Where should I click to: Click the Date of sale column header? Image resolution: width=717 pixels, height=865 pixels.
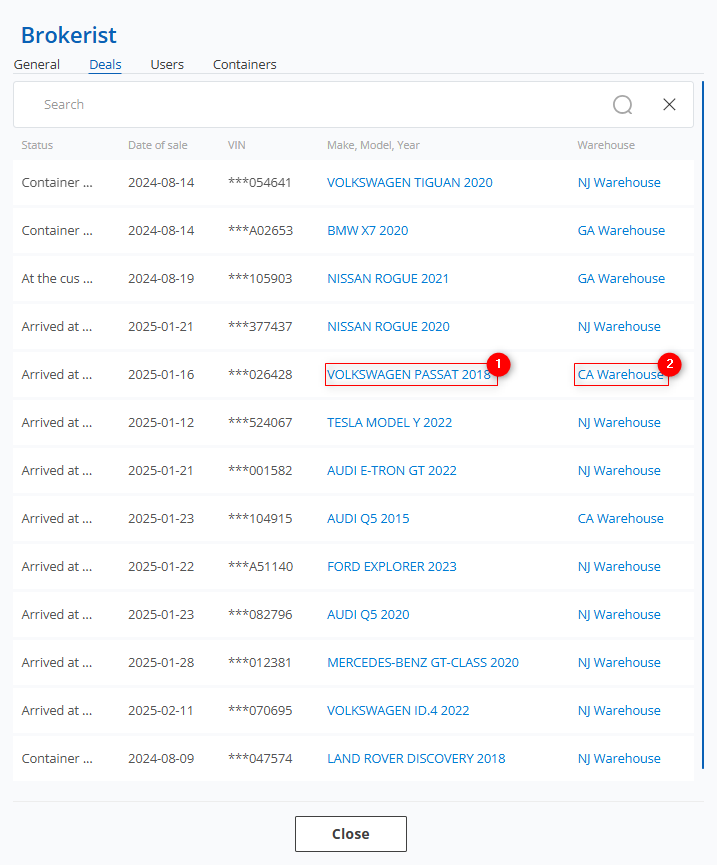click(158, 145)
